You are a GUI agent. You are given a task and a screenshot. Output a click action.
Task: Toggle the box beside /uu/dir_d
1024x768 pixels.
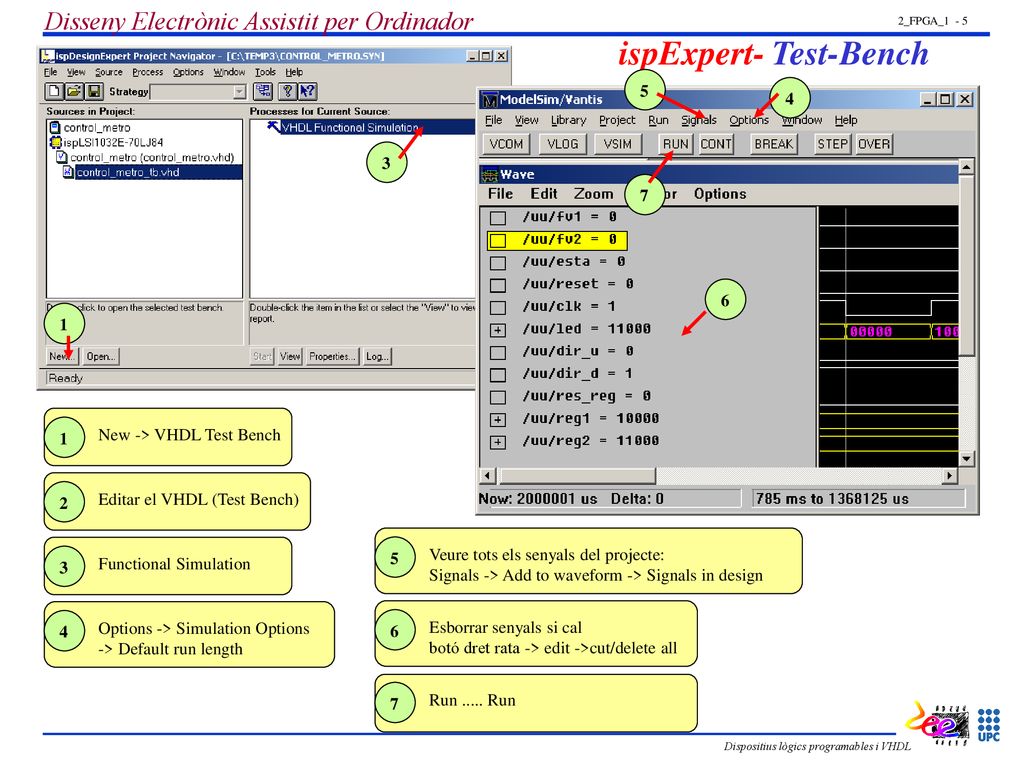coord(498,375)
